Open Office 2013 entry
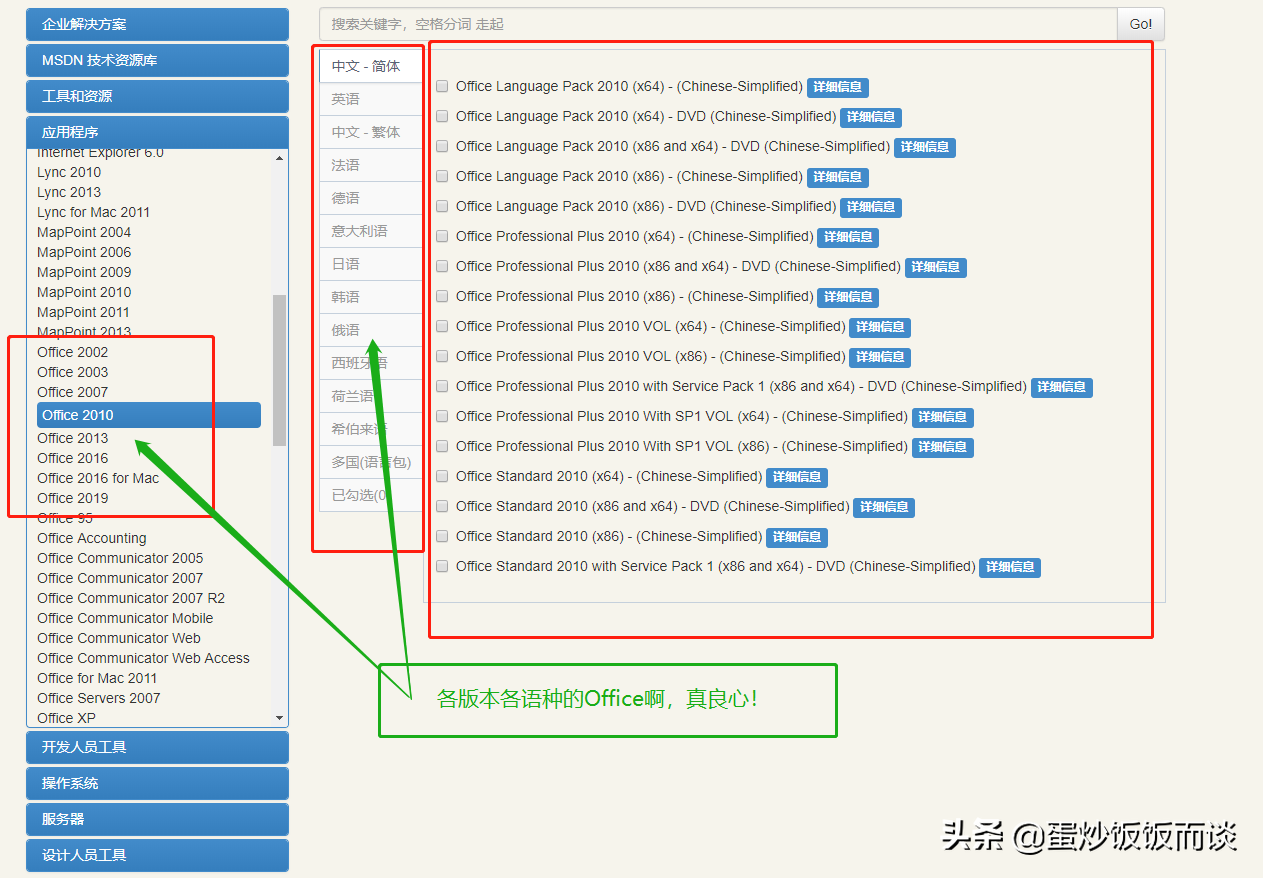Screen dimensions: 1263x878 coord(73,438)
